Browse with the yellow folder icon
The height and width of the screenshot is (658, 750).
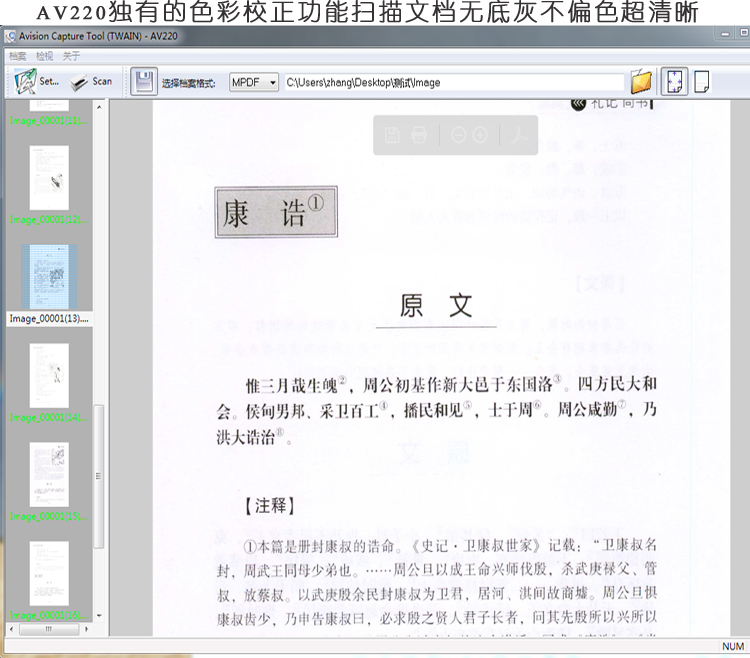[641, 82]
